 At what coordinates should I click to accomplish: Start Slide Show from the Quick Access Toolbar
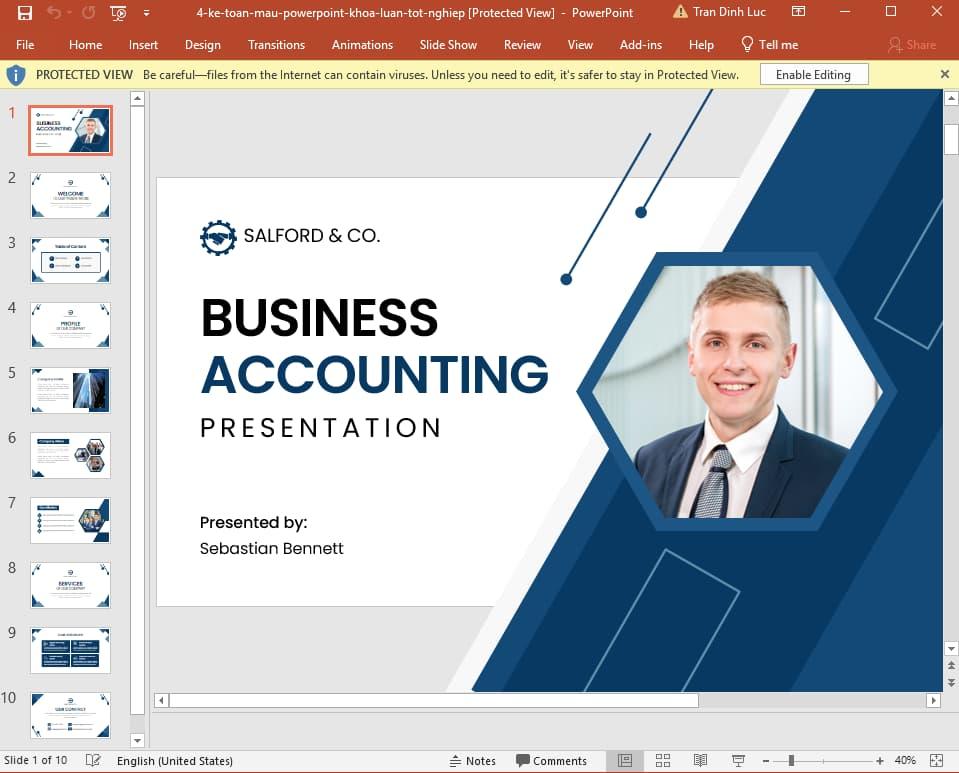(x=117, y=12)
